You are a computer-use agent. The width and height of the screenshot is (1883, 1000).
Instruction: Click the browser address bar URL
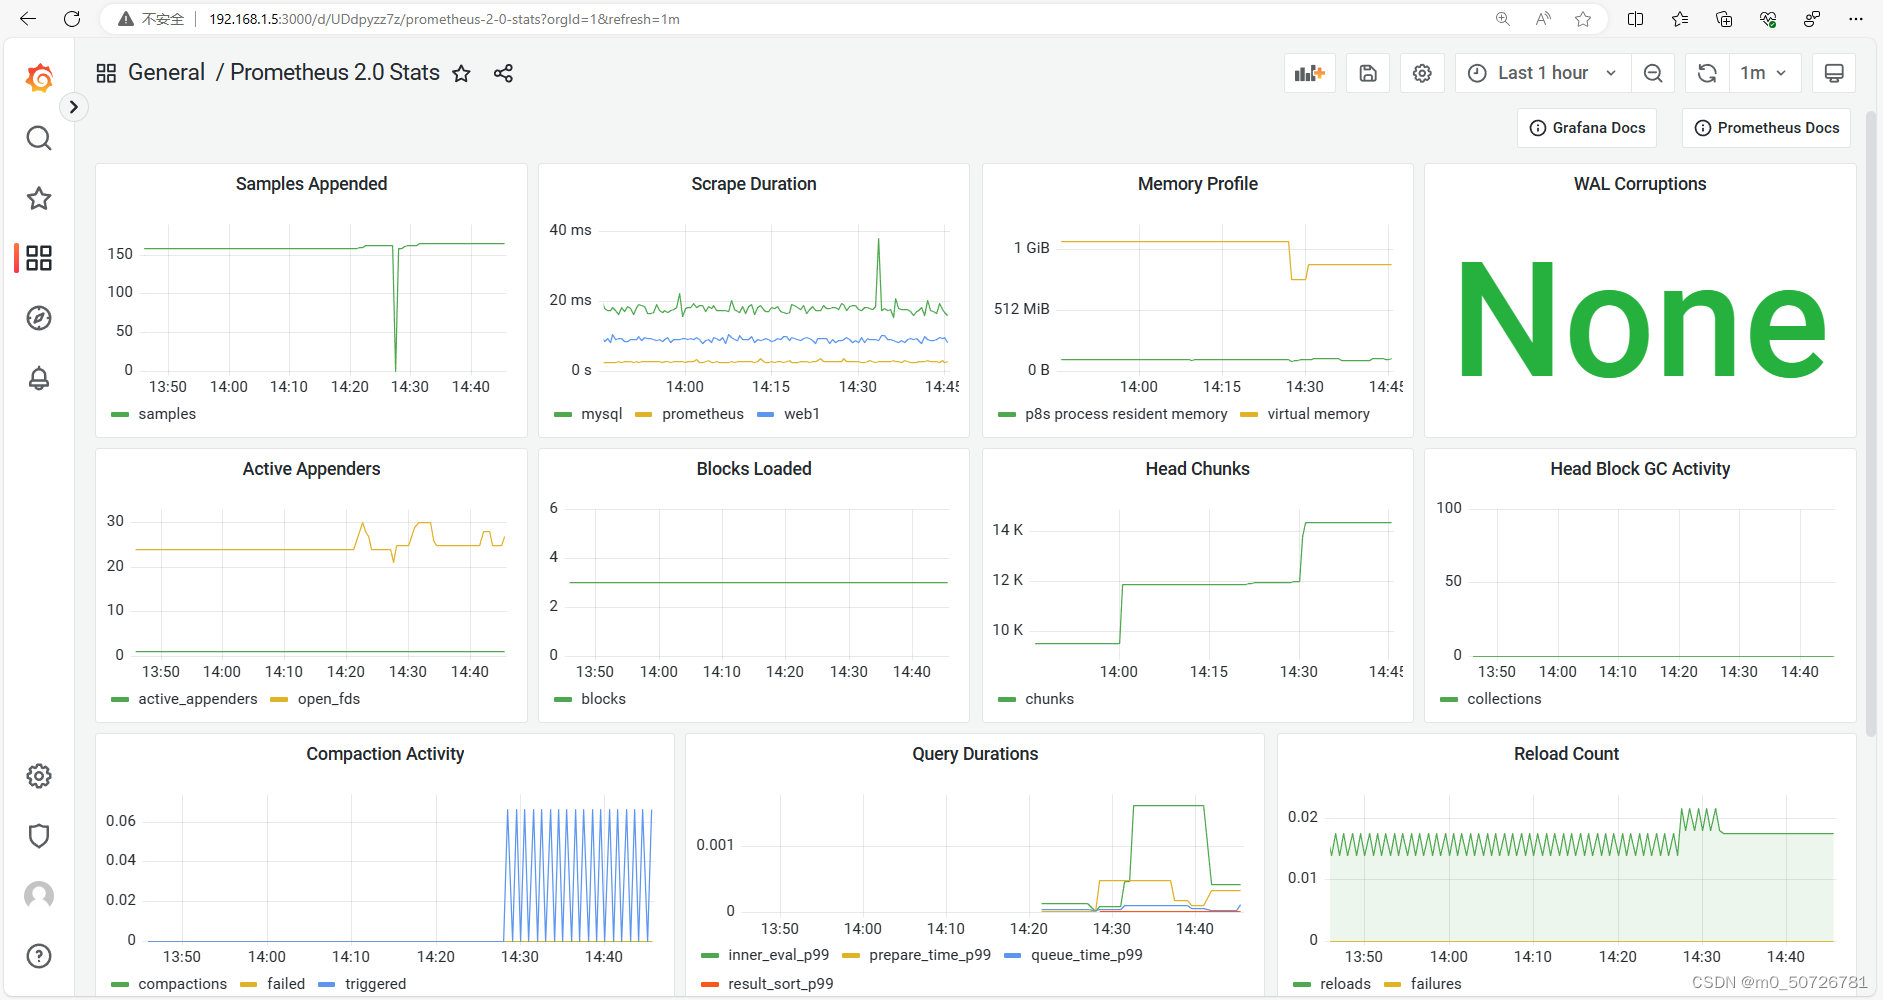pos(444,19)
